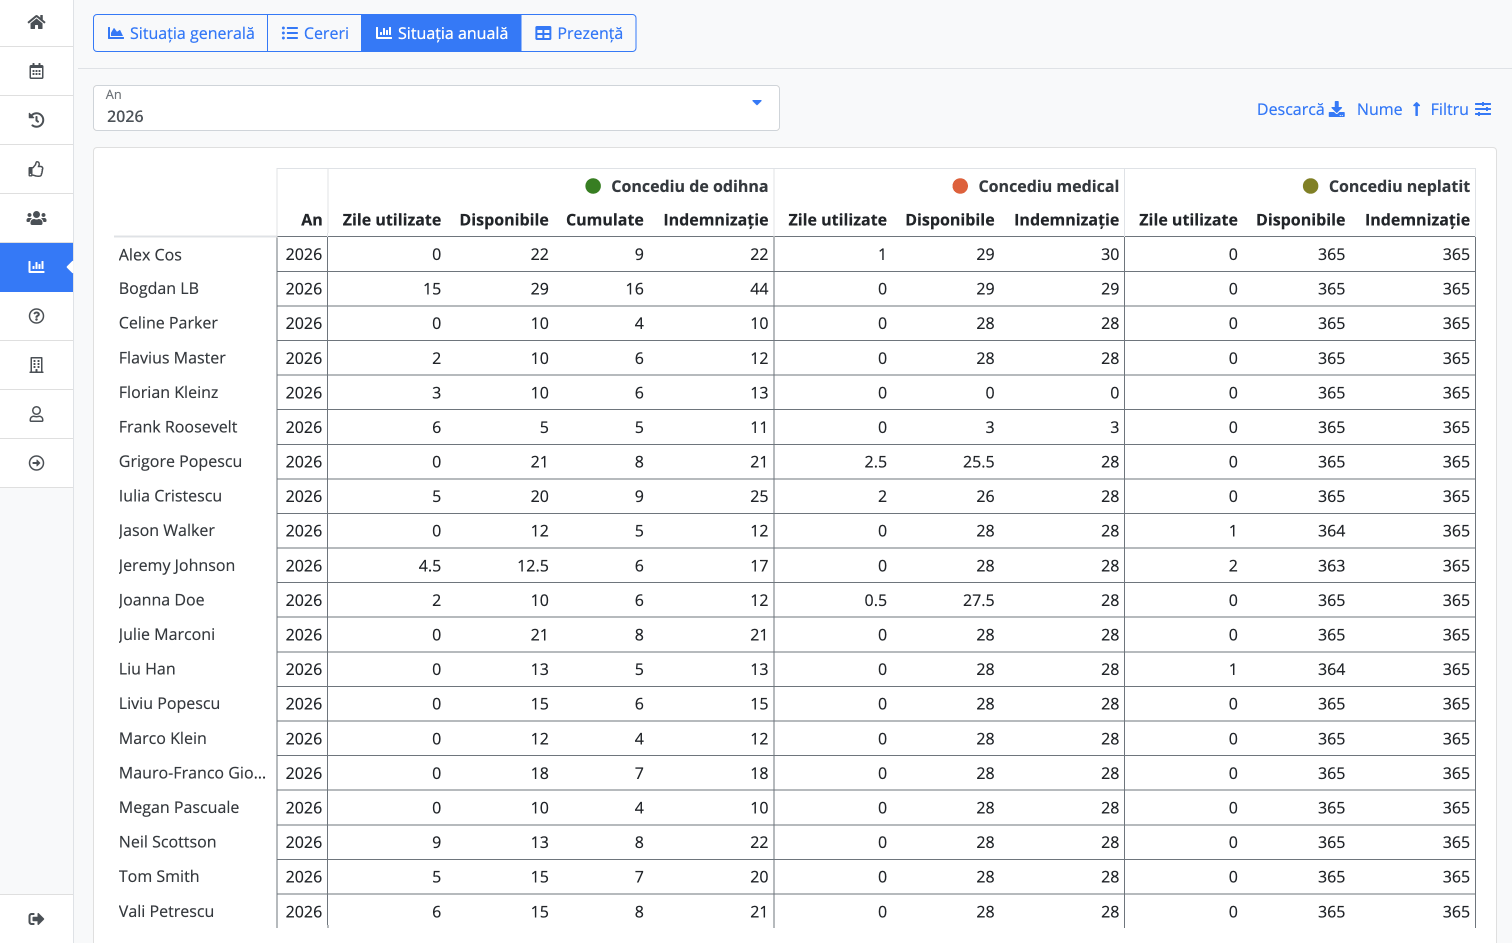Click the green Concediu de odihna dot
The height and width of the screenshot is (943, 1512).
[593, 186]
